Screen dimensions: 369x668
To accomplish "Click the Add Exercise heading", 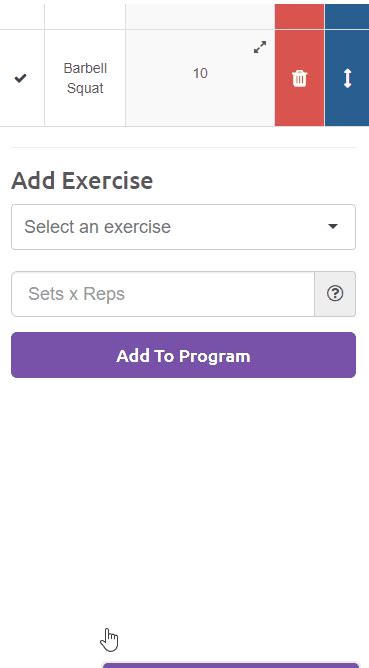I will pos(82,181).
